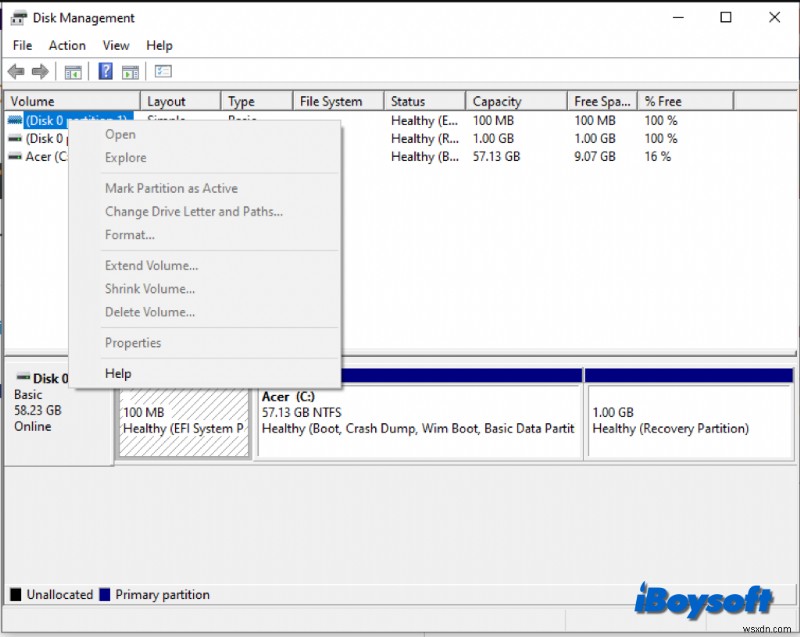Click the 9.07 GB free space cell
The image size is (800, 637).
(594, 157)
